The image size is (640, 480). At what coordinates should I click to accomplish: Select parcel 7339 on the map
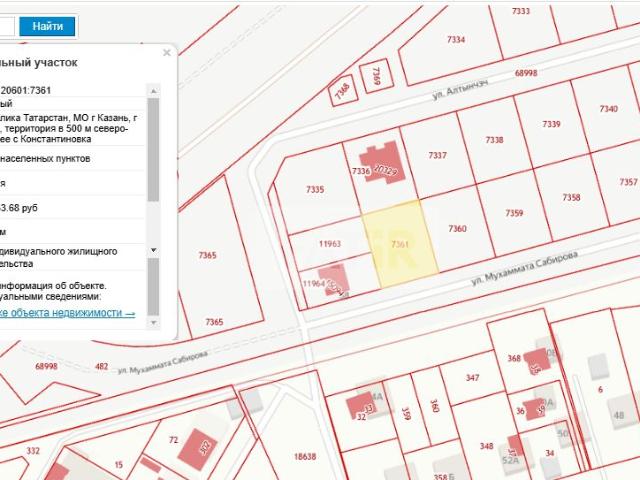click(551, 124)
